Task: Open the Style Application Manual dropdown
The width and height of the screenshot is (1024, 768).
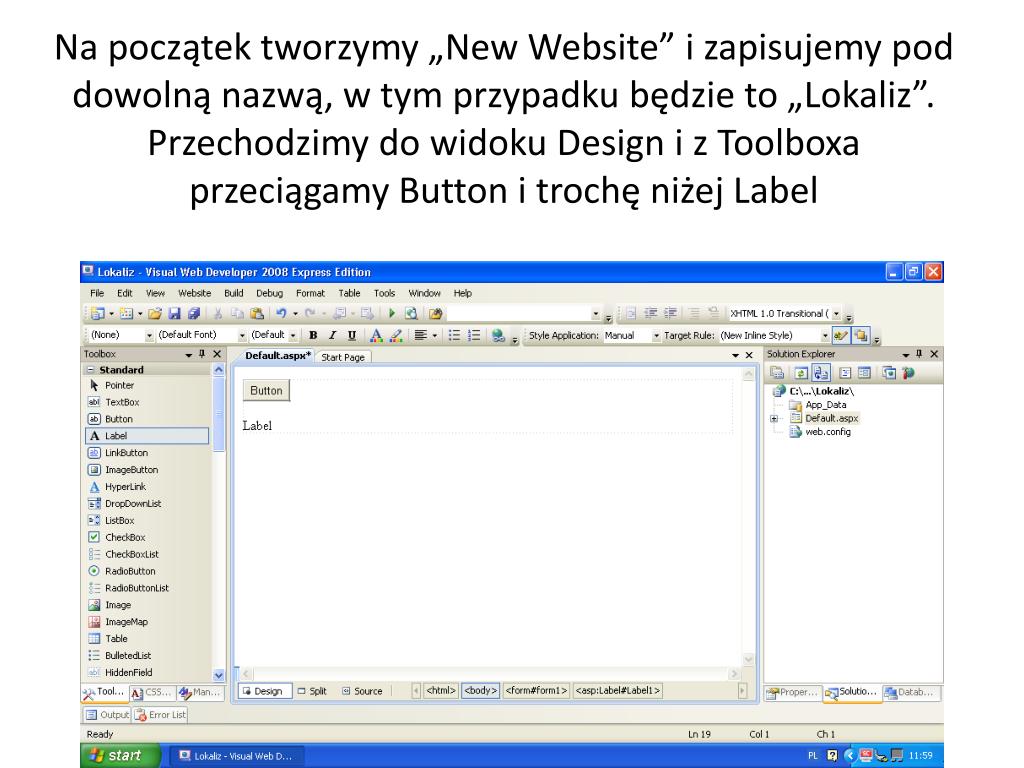Action: (656, 336)
